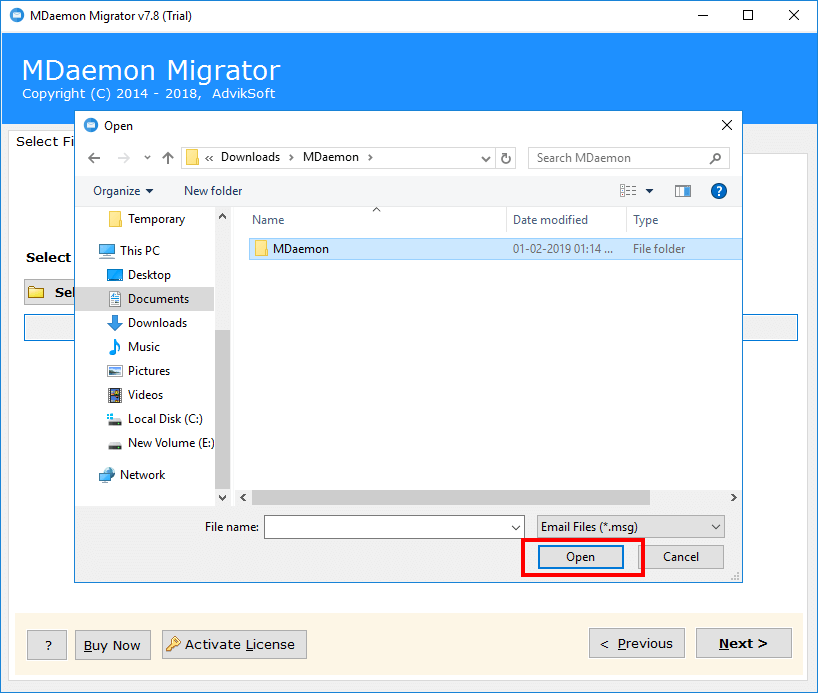
Task: Maximize MDaemon Migrator window
Action: point(748,16)
